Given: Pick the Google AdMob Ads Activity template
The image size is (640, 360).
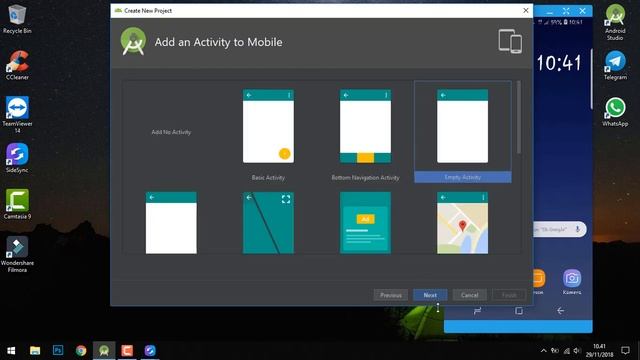Looking at the screenshot, I should 365,223.
